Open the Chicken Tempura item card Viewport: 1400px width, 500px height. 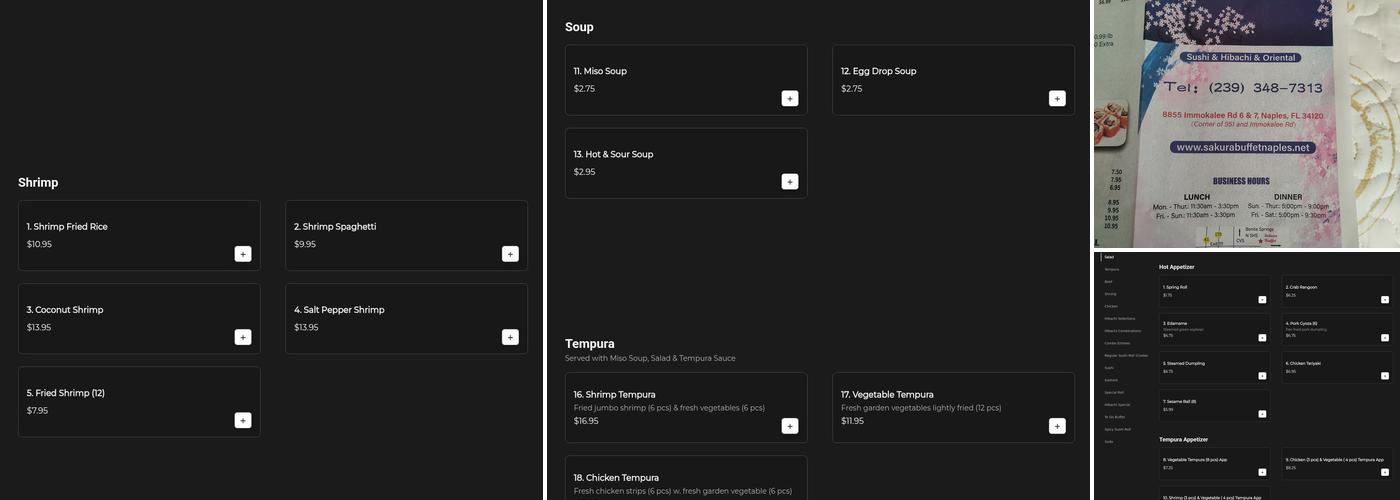(x=685, y=479)
